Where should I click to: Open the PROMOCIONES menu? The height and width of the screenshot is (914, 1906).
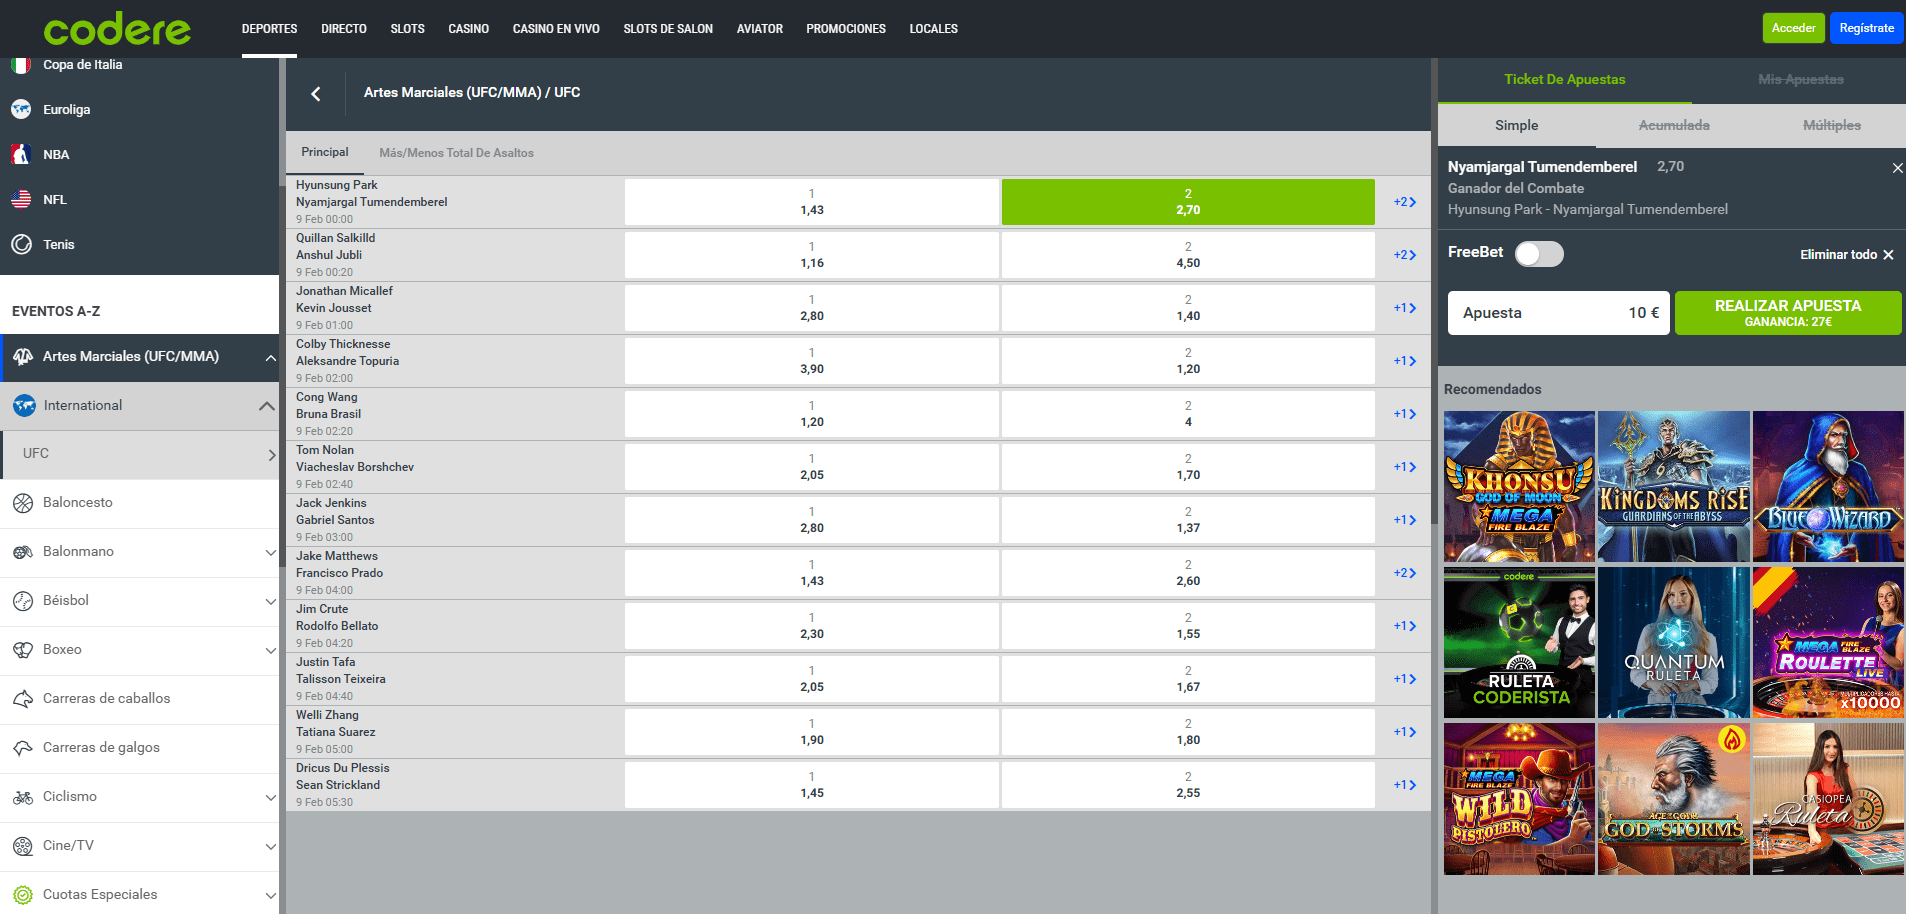pyautogui.click(x=846, y=29)
